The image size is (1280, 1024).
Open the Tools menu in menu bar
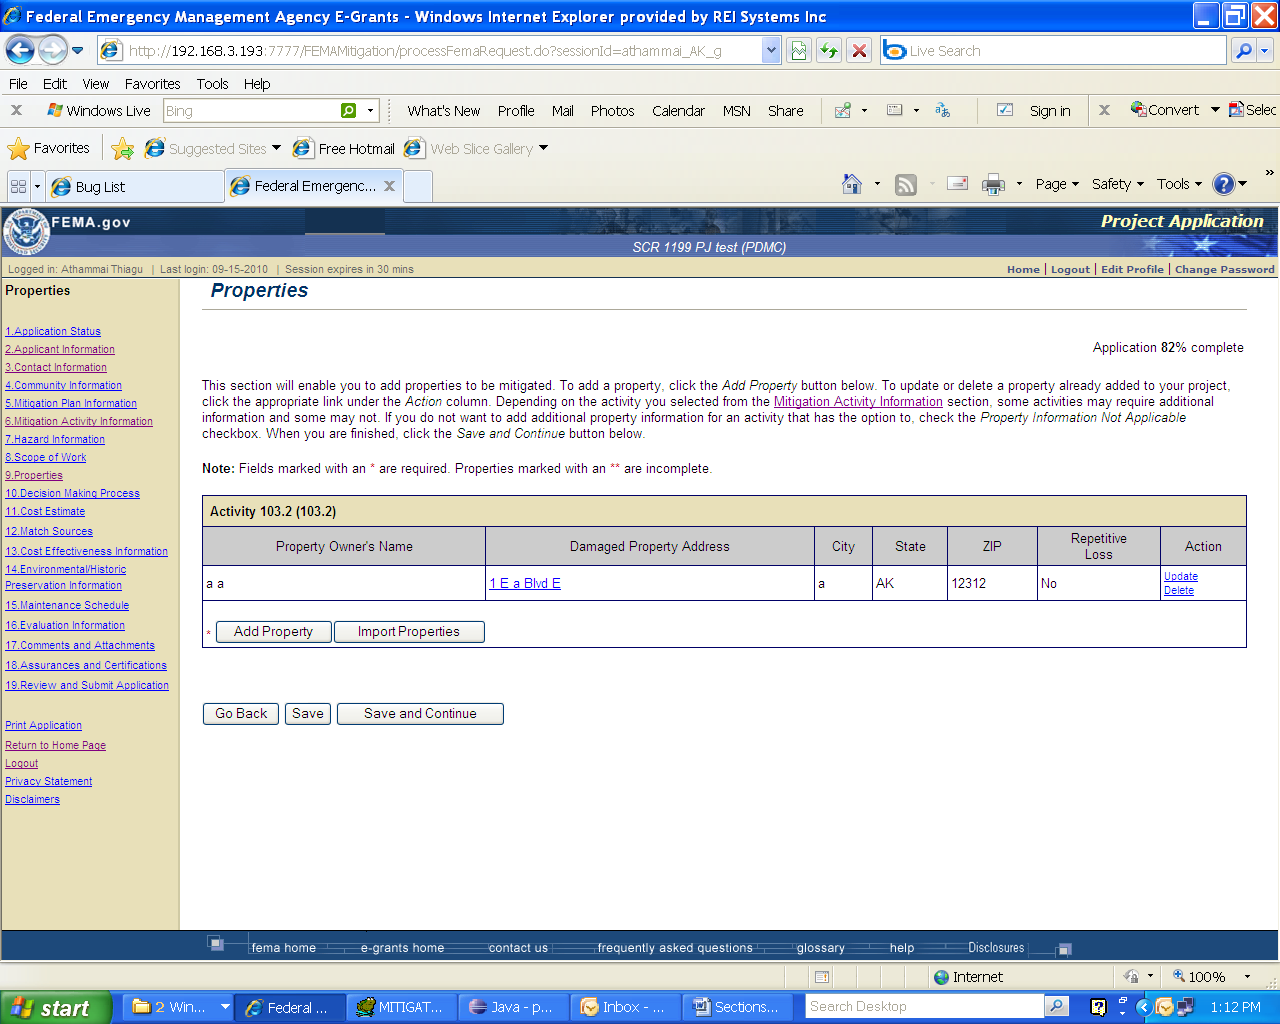[x=212, y=84]
